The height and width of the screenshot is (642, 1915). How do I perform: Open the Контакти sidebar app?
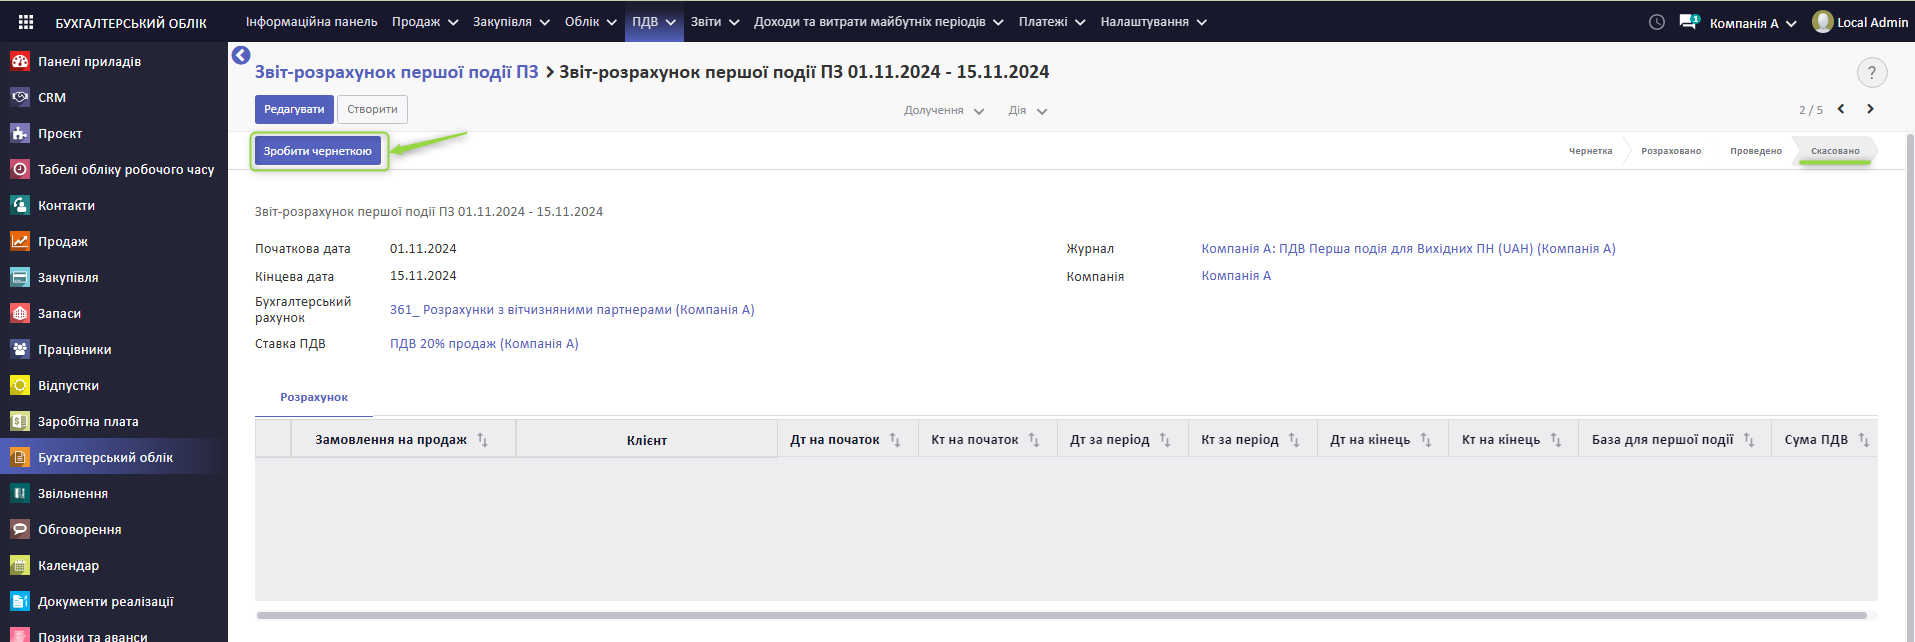pyautogui.click(x=66, y=205)
